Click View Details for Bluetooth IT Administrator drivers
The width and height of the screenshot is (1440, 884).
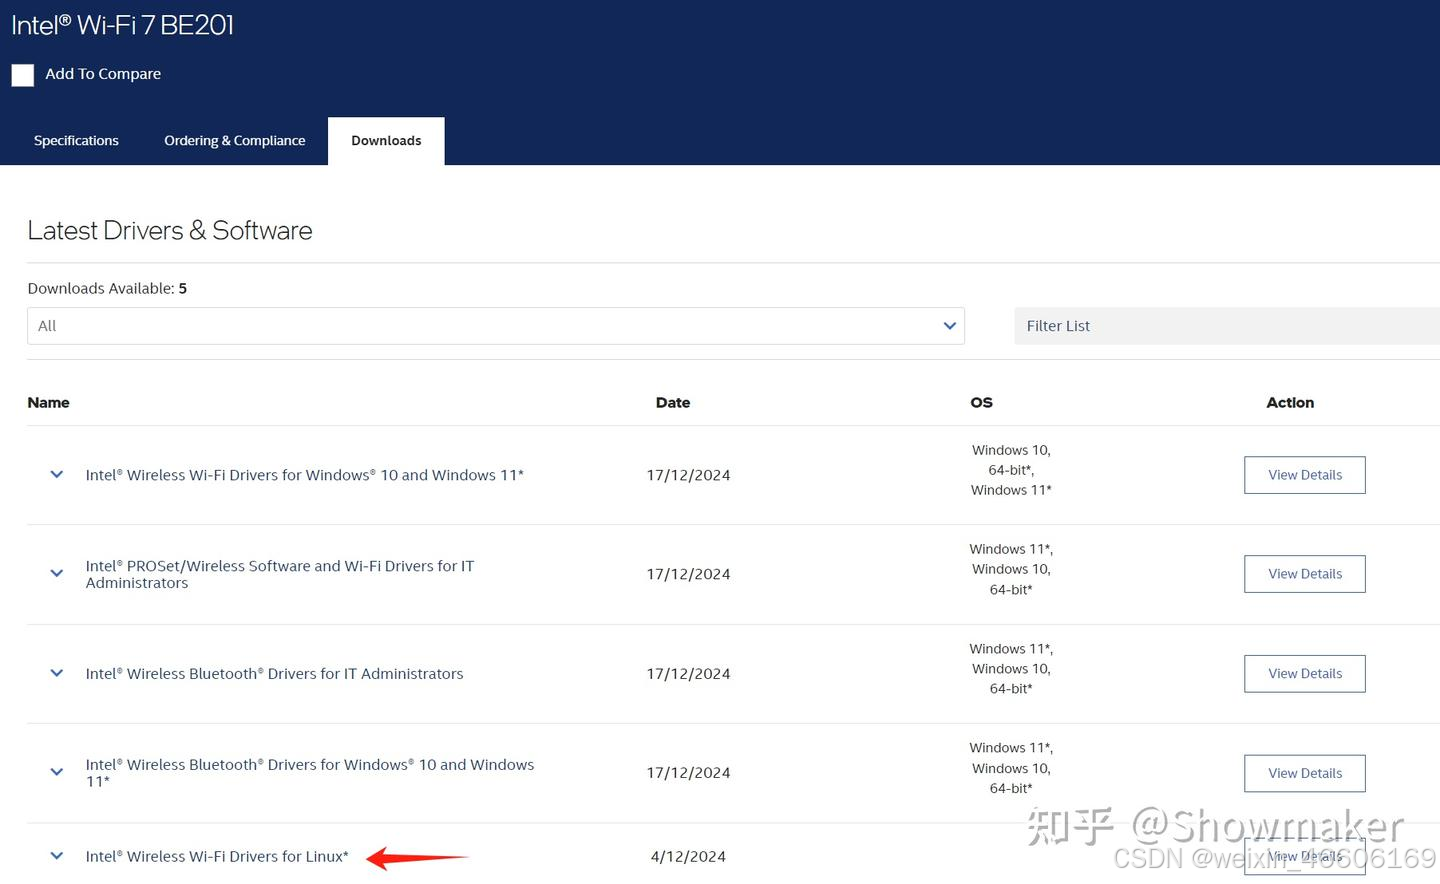point(1304,673)
